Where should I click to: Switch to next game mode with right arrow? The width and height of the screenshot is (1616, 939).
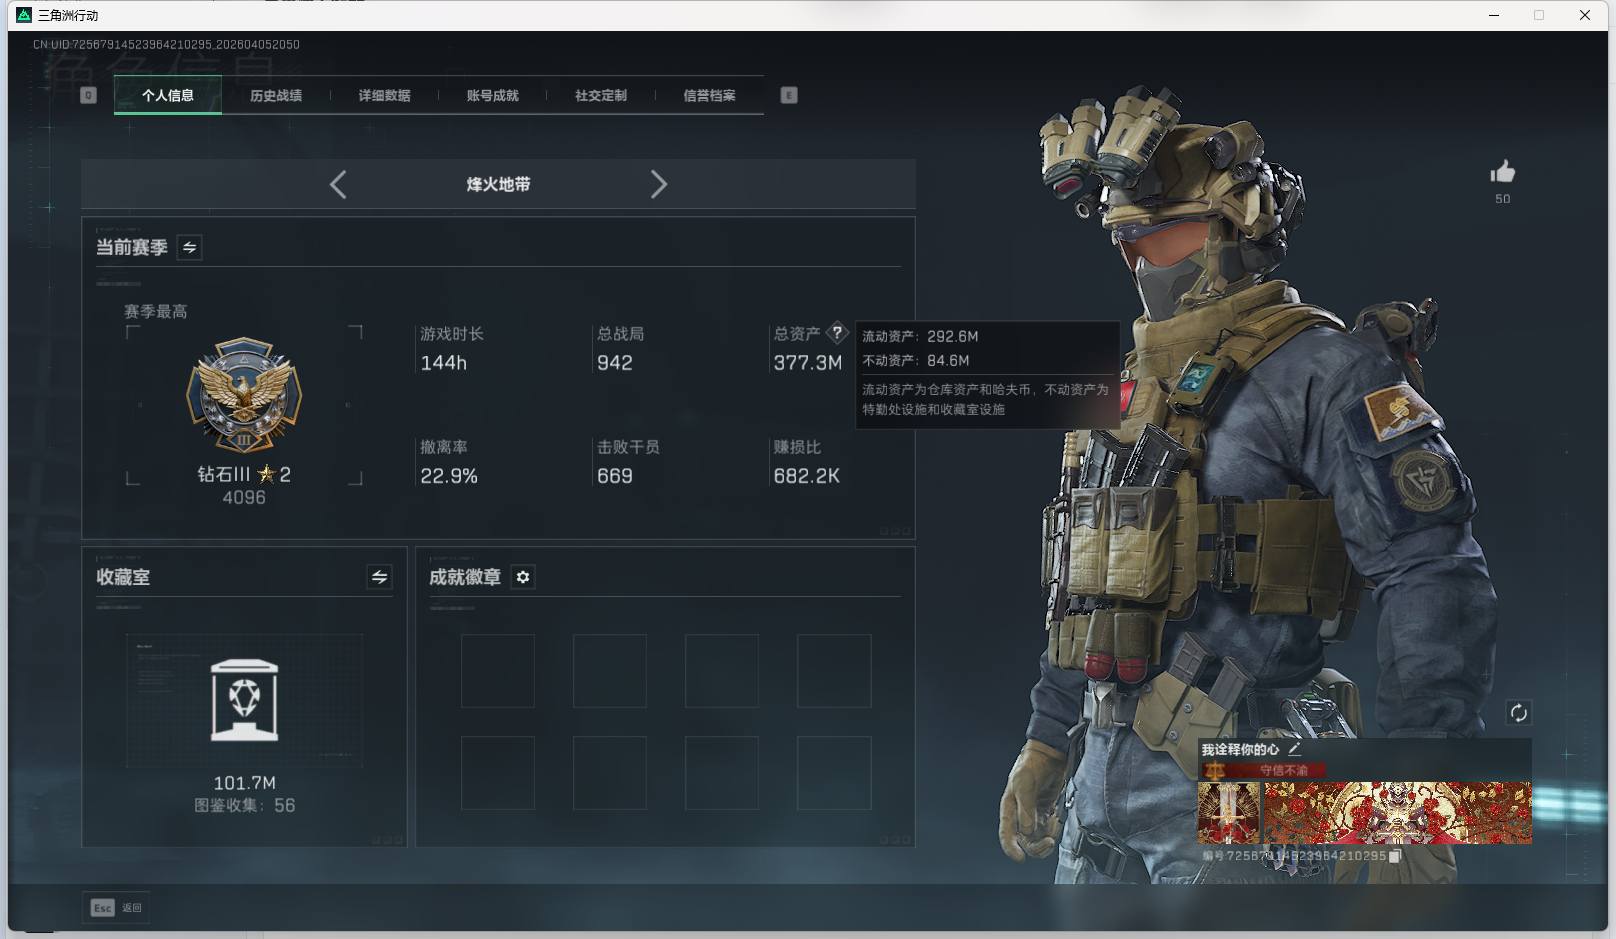click(658, 184)
